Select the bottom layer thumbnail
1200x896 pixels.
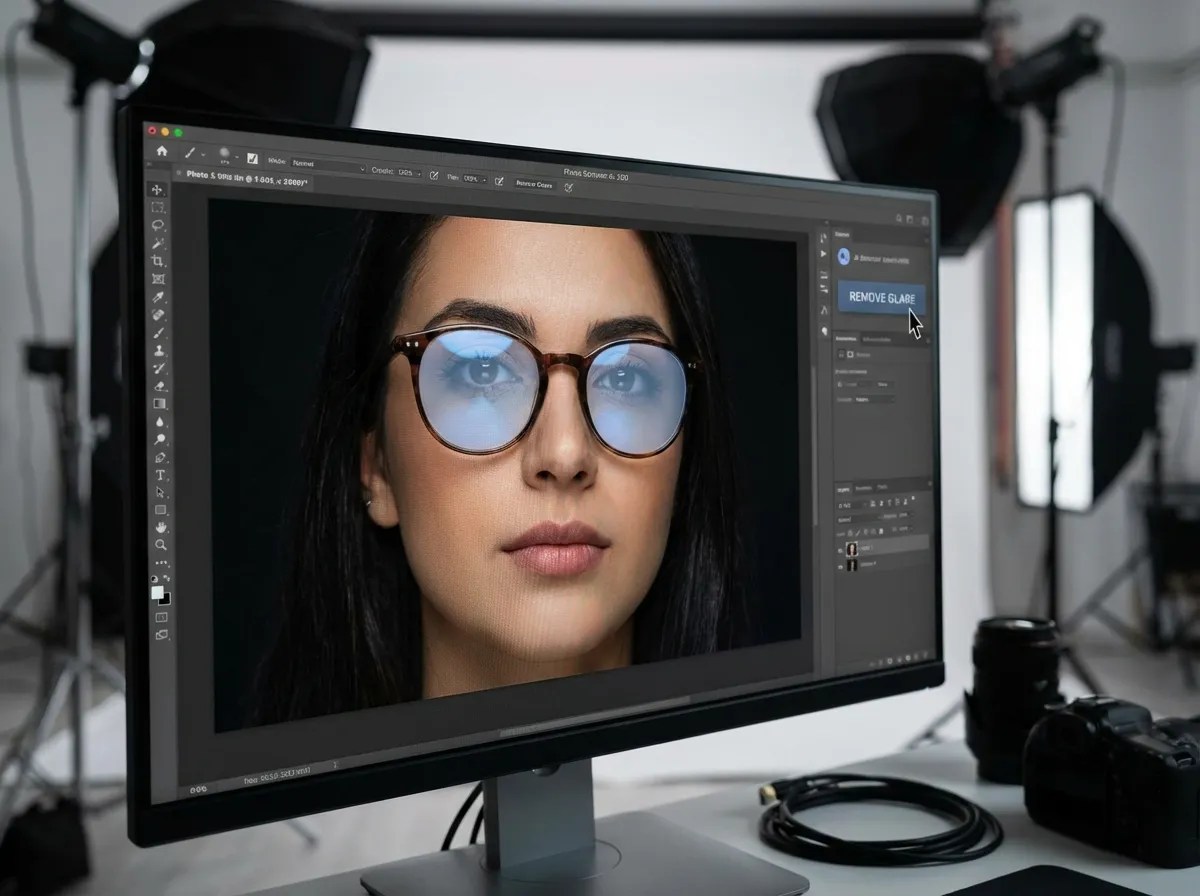852,565
